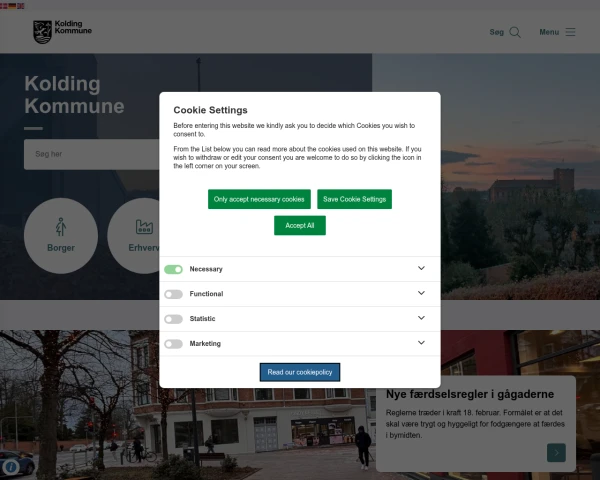The image size is (600, 480).
Task: Open the Read our cookiepolicy link
Action: 300,372
